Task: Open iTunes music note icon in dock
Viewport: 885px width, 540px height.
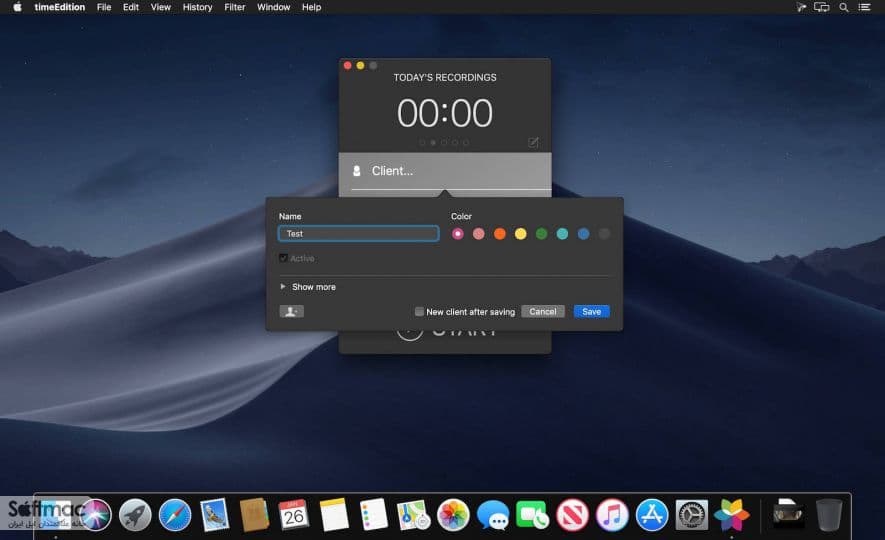Action: click(x=612, y=515)
